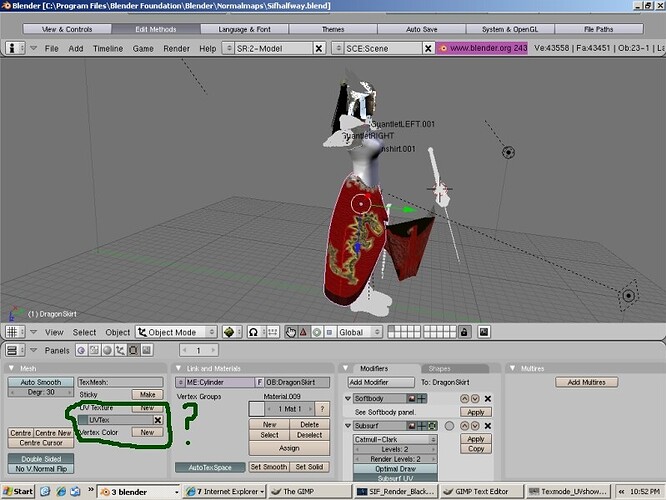Image resolution: width=666 pixels, height=500 pixels.
Task: Toggle Softbody render enable icon
Action: (412, 398)
